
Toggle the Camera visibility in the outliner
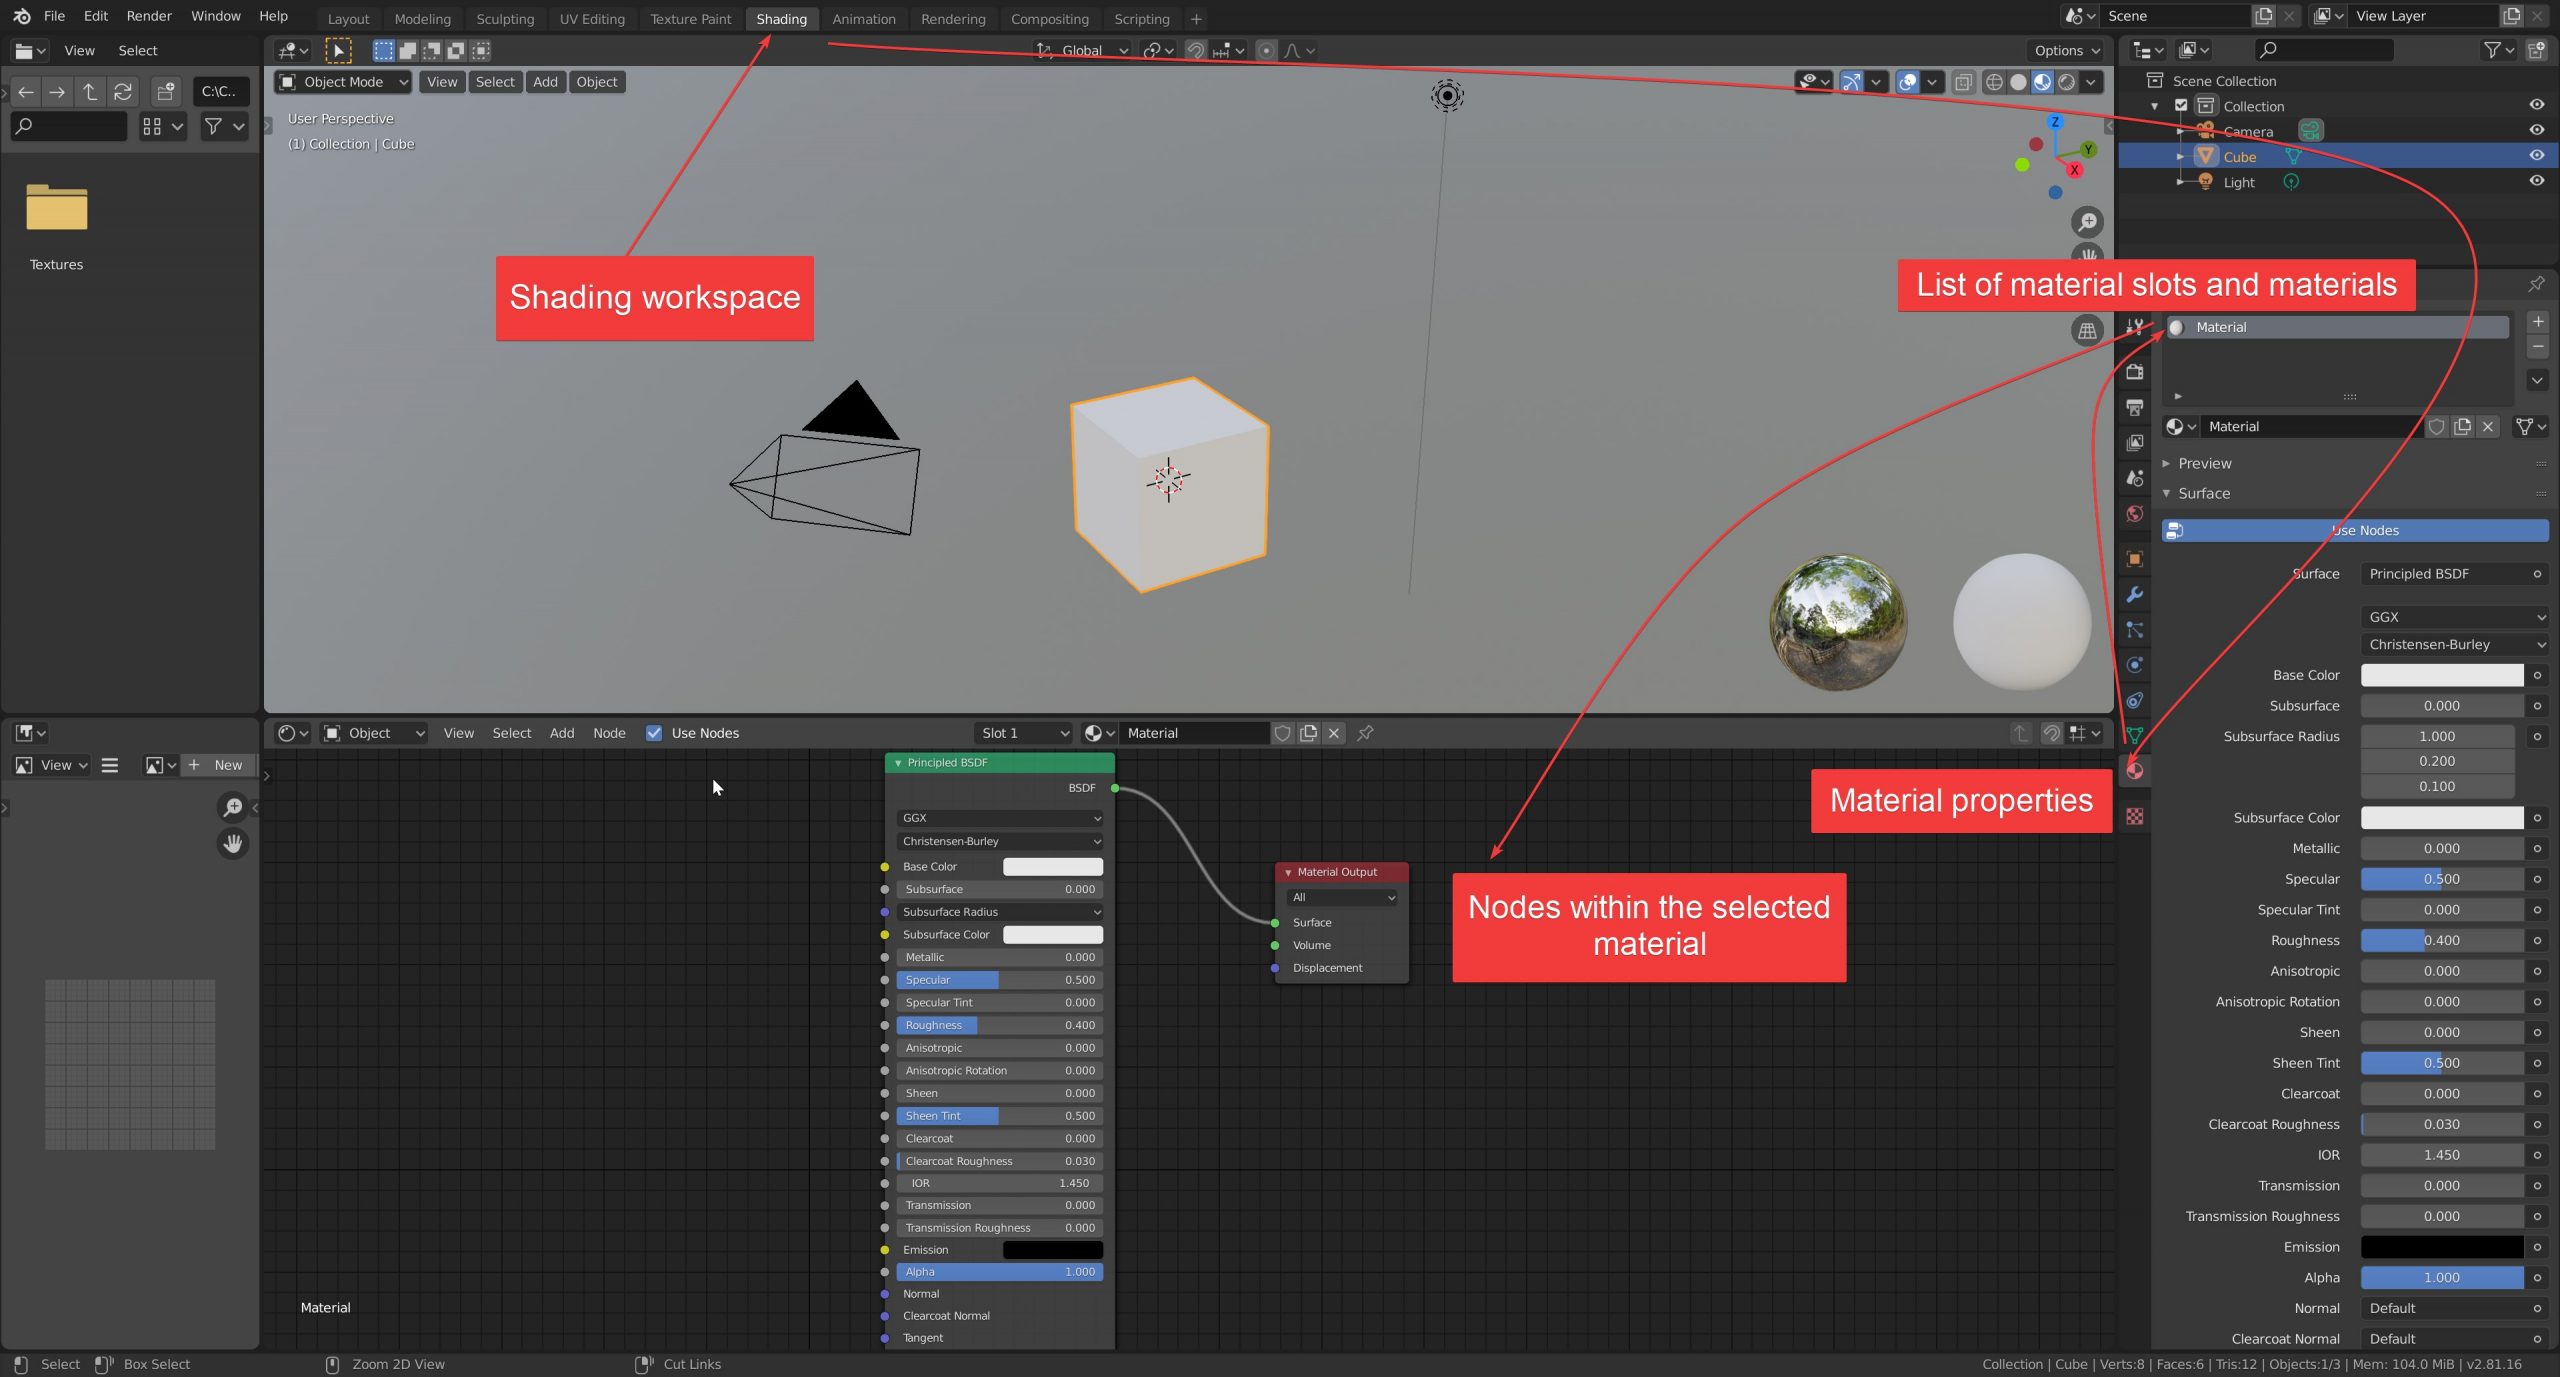coord(2538,130)
